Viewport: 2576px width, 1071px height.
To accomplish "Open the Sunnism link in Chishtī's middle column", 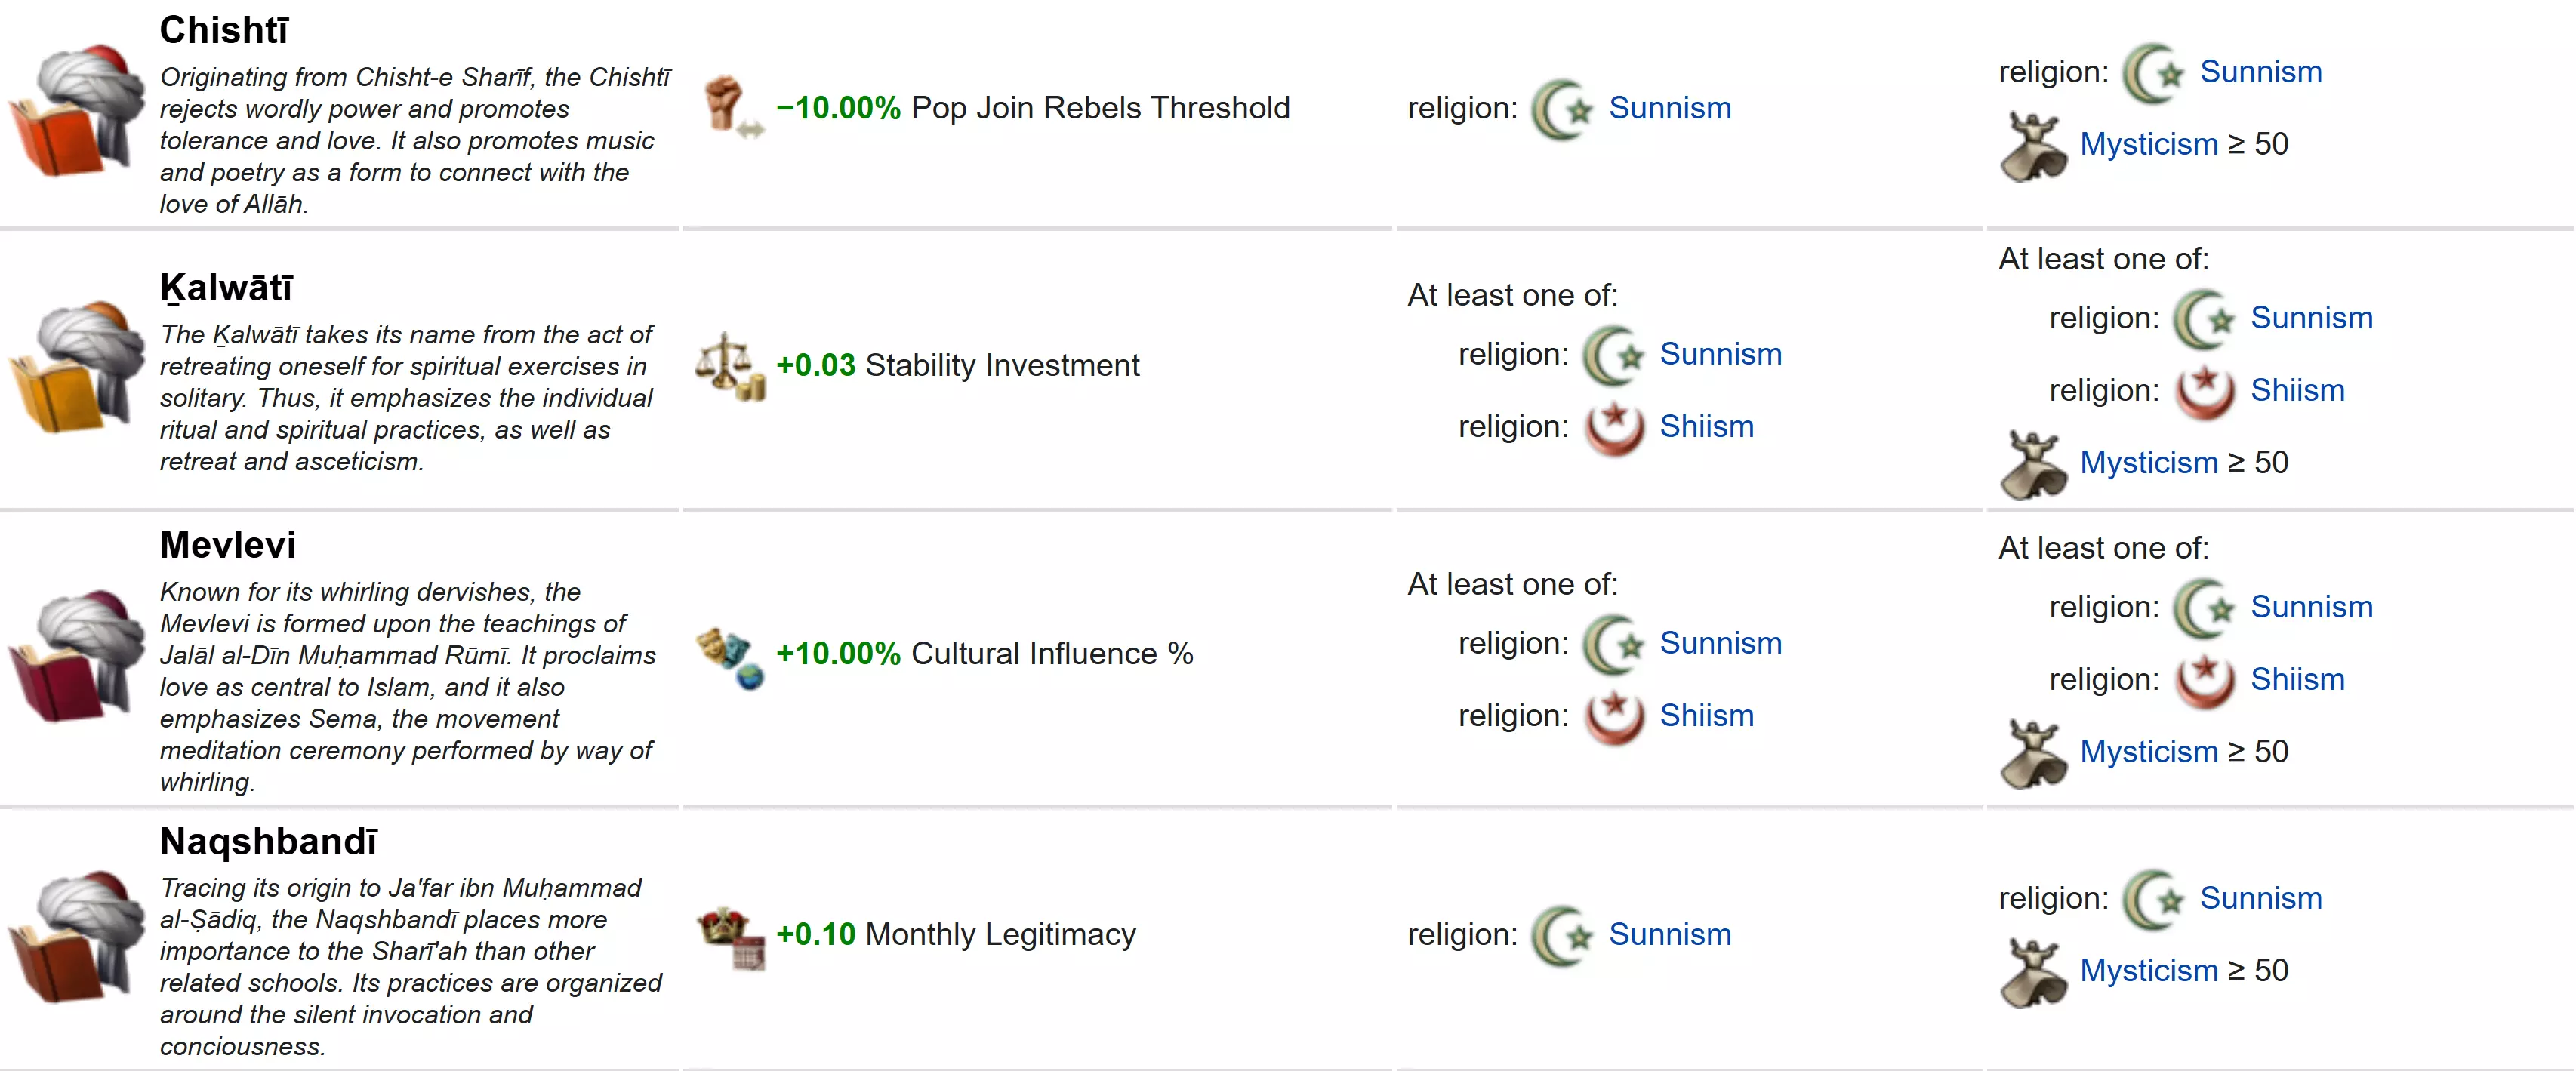I will [x=1669, y=108].
